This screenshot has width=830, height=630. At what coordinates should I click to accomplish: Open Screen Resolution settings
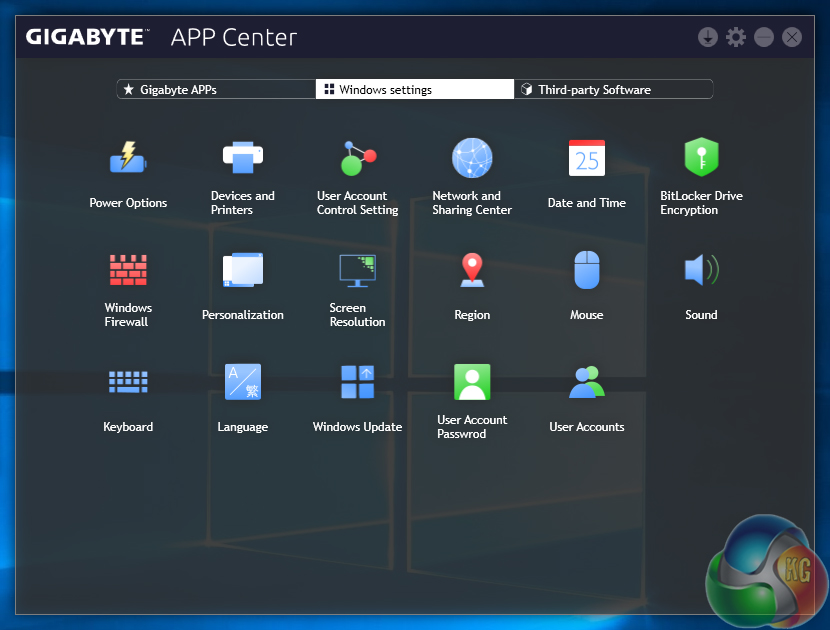[x=358, y=270]
